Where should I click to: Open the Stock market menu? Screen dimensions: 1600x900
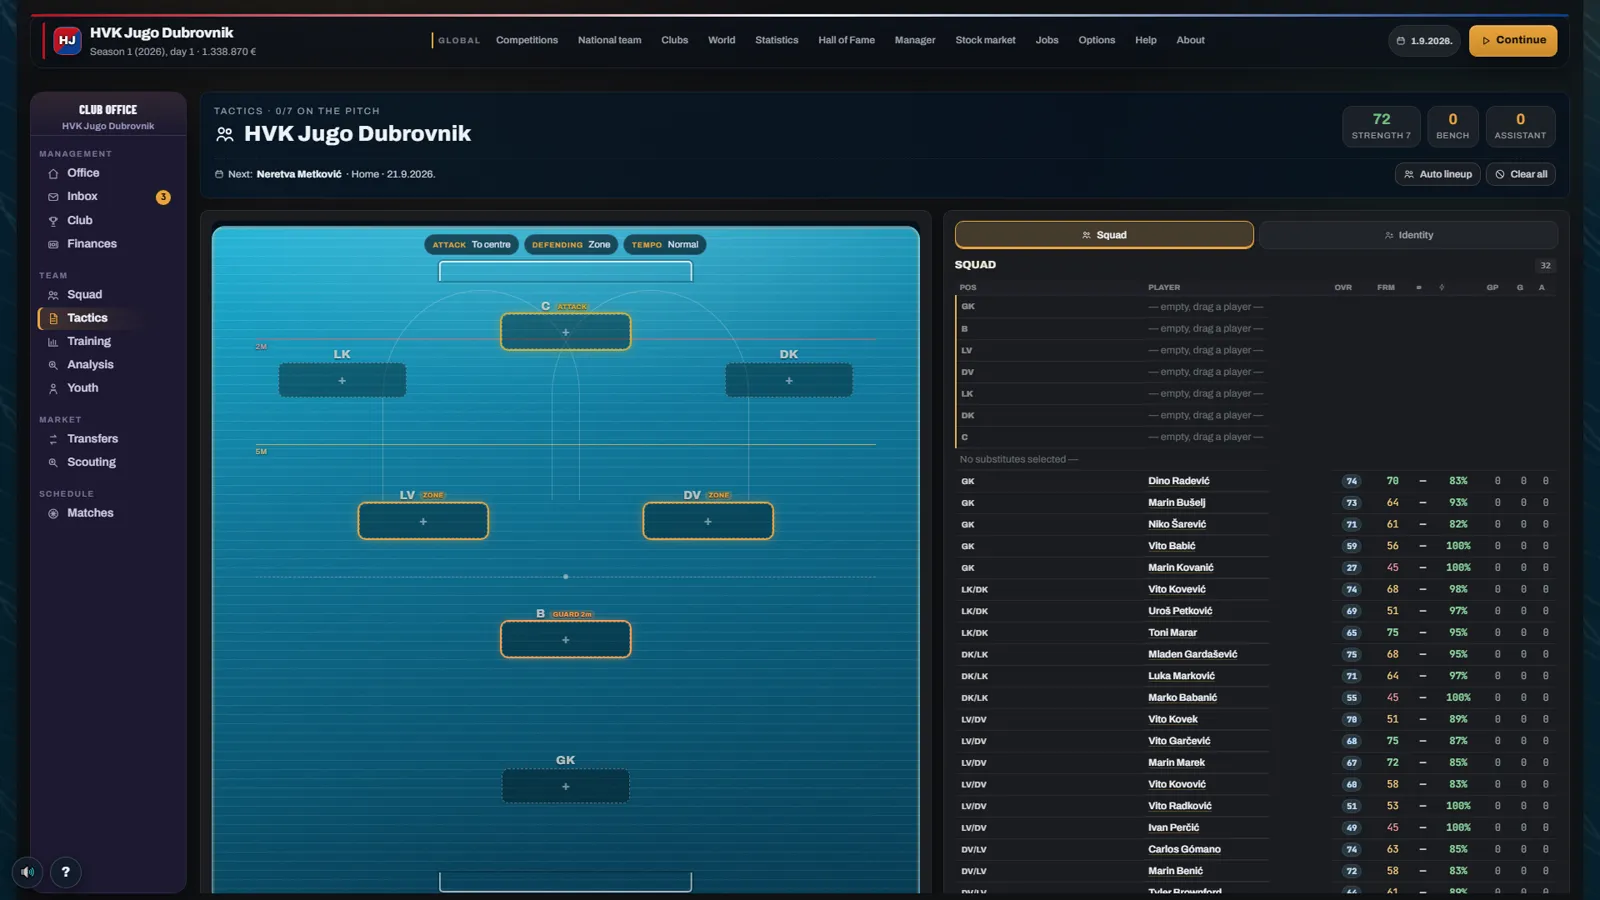coord(985,41)
